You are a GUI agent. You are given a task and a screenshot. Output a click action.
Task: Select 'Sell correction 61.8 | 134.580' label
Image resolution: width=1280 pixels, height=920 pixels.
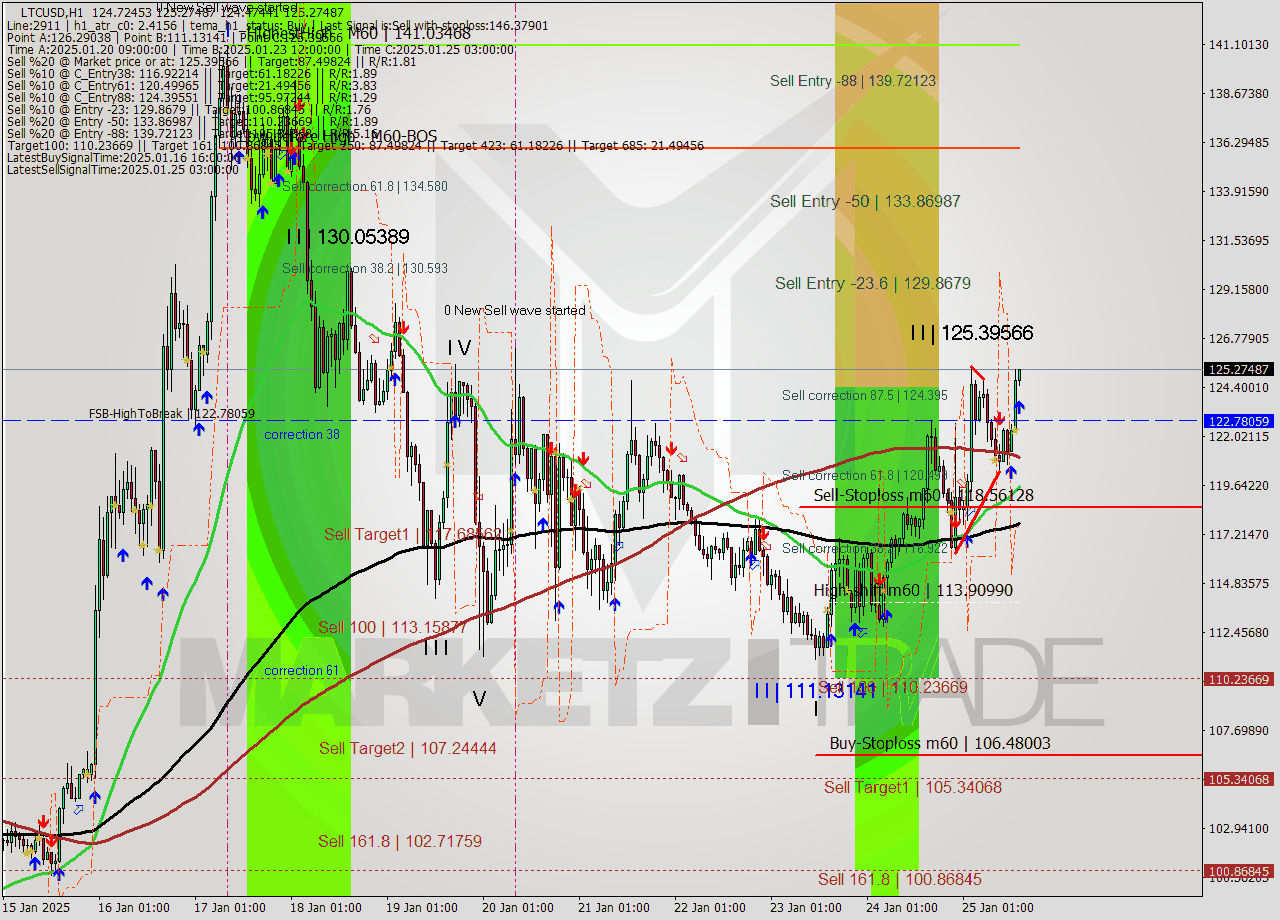(365, 186)
